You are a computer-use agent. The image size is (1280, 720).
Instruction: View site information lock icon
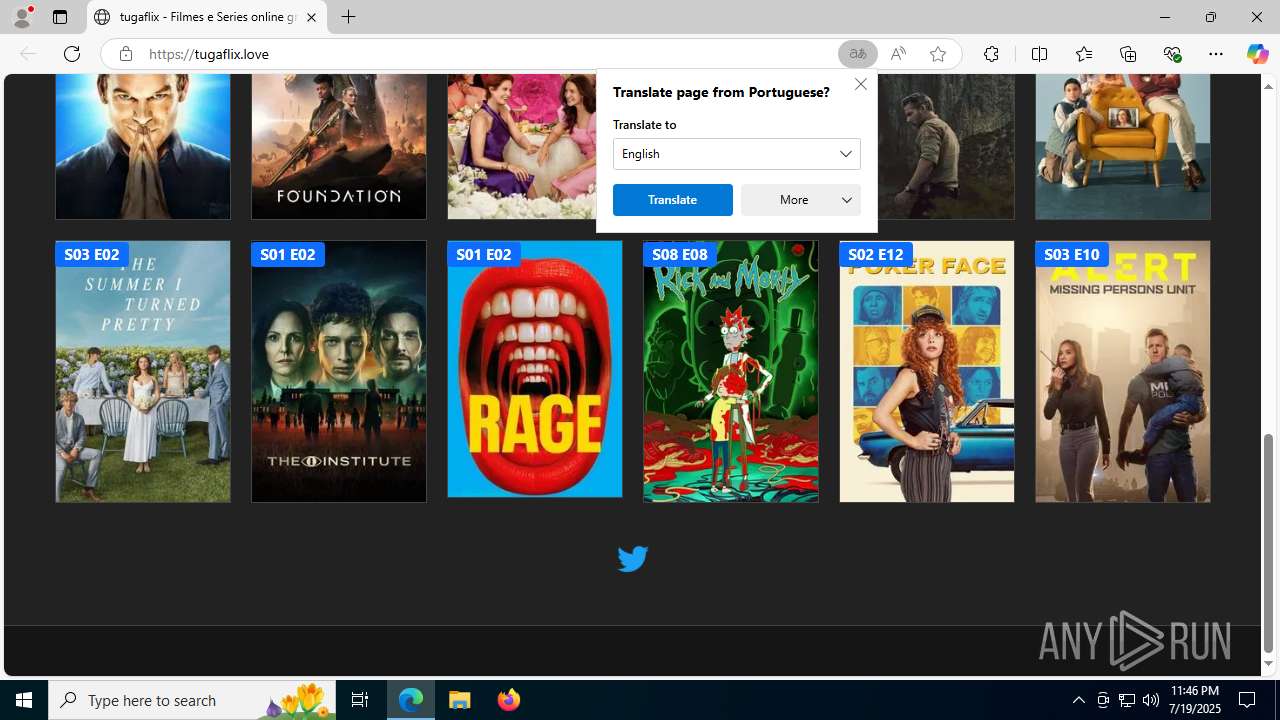coord(125,54)
